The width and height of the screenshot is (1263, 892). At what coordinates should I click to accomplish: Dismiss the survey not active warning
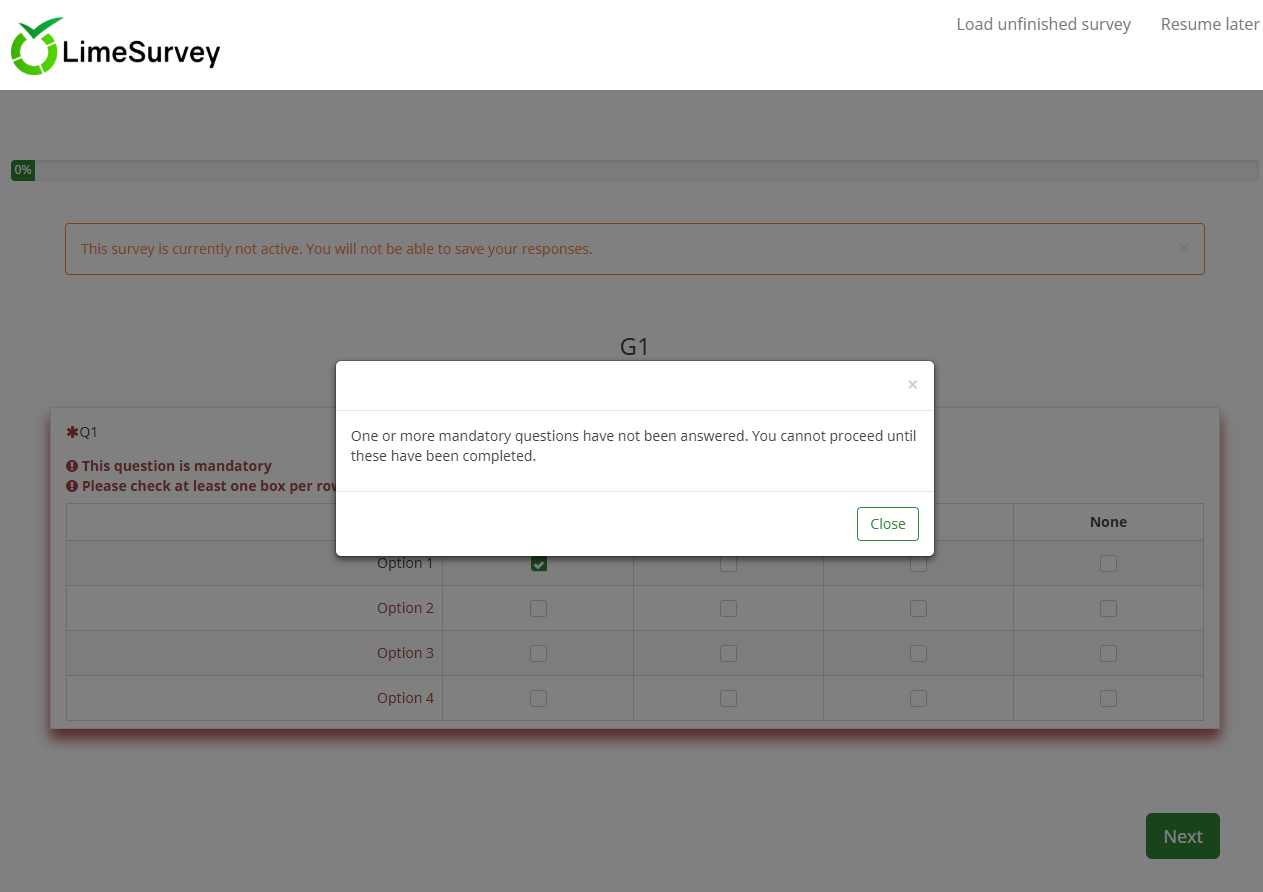[1184, 248]
